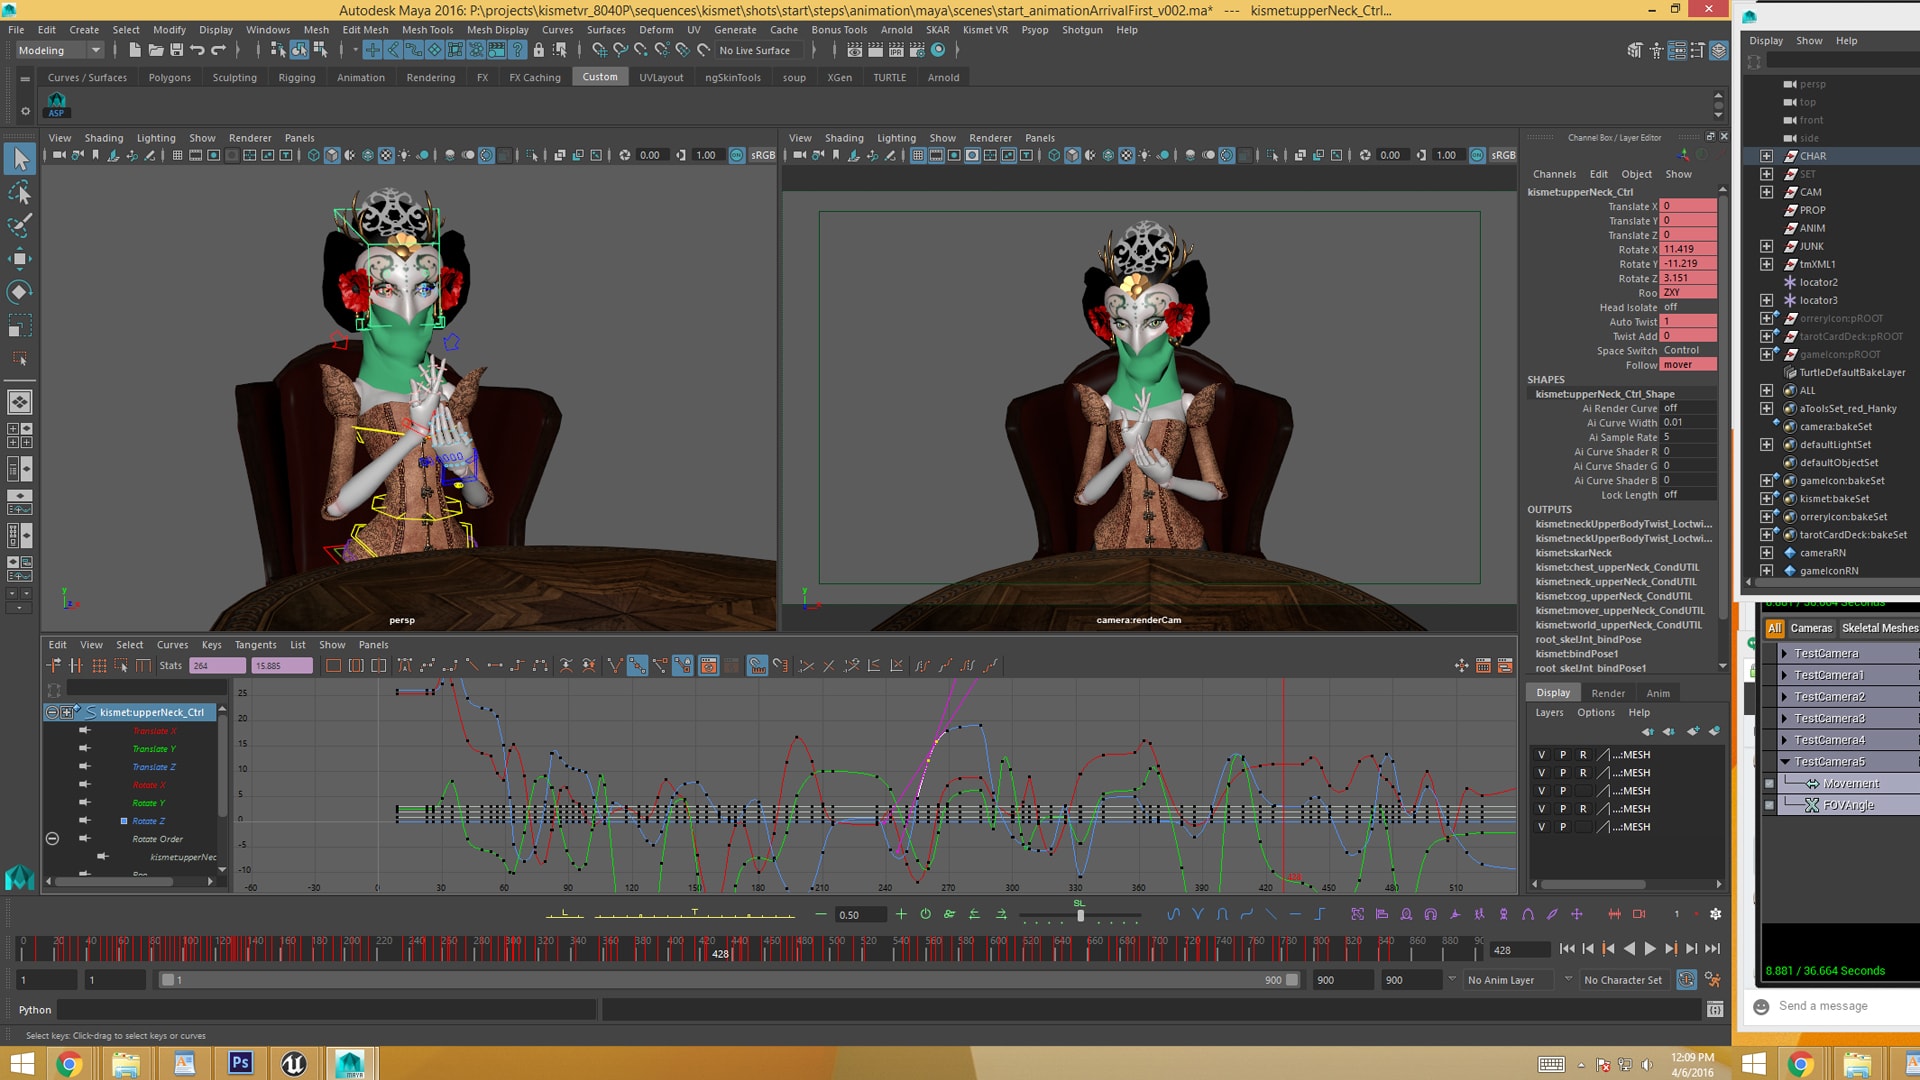Image resolution: width=1920 pixels, height=1080 pixels.
Task: Open the Render Settings icon in the status line
Action: [x=916, y=50]
